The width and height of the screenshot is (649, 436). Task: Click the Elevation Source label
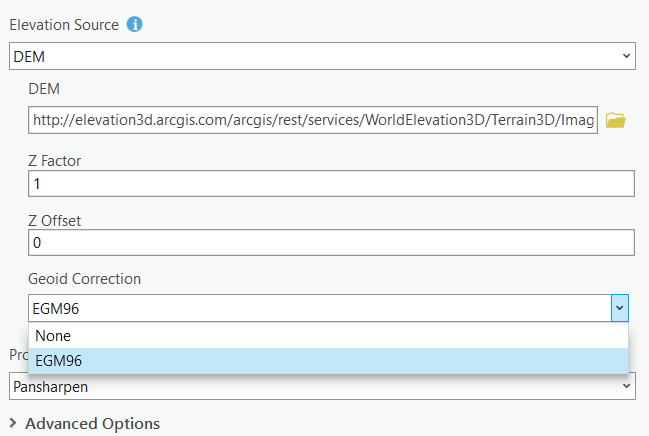[63, 24]
